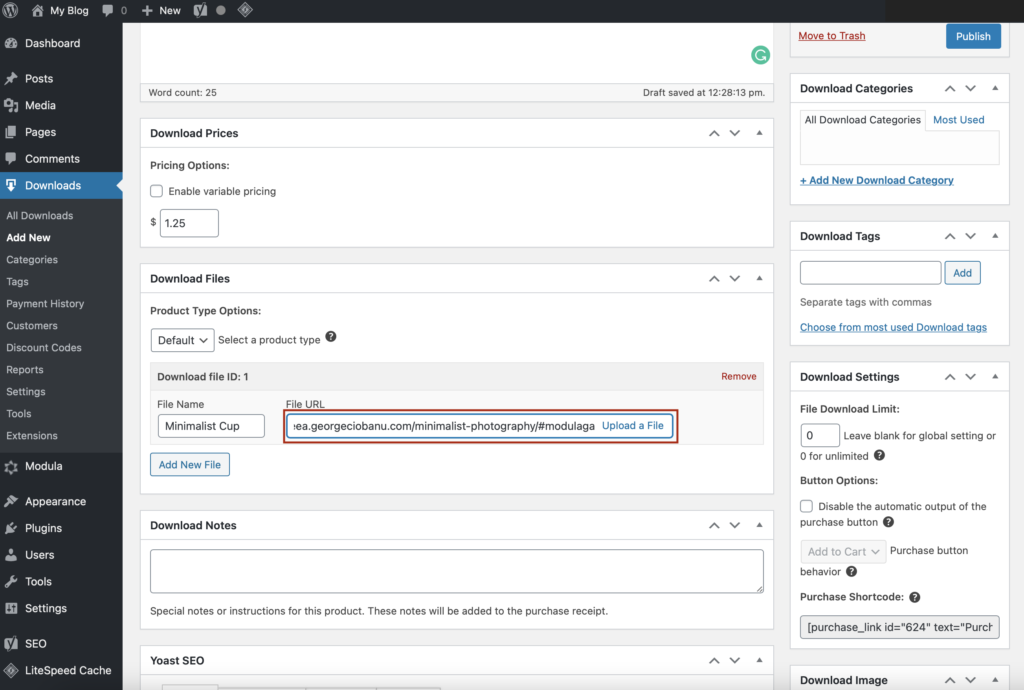Click help icon beside Select a product type
Viewport: 1024px width, 690px height.
point(331,337)
